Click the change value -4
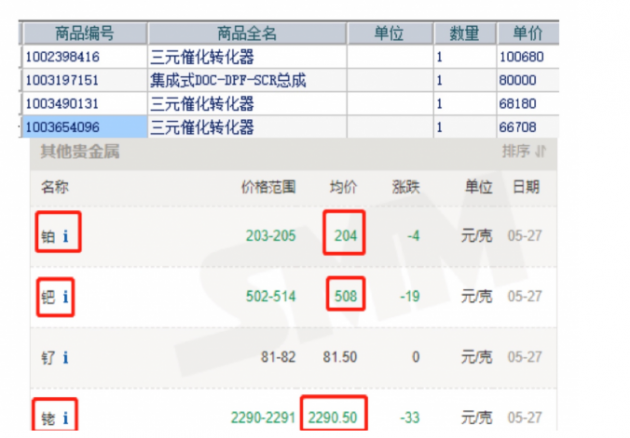Screen dimensions: 630x438 pos(413,235)
